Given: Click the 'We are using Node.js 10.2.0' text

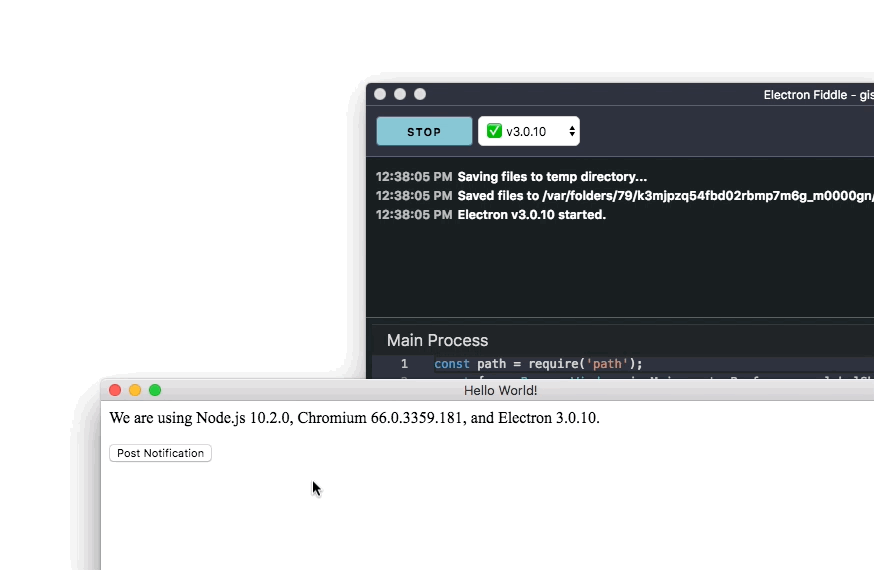Looking at the screenshot, I should click(x=355, y=418).
